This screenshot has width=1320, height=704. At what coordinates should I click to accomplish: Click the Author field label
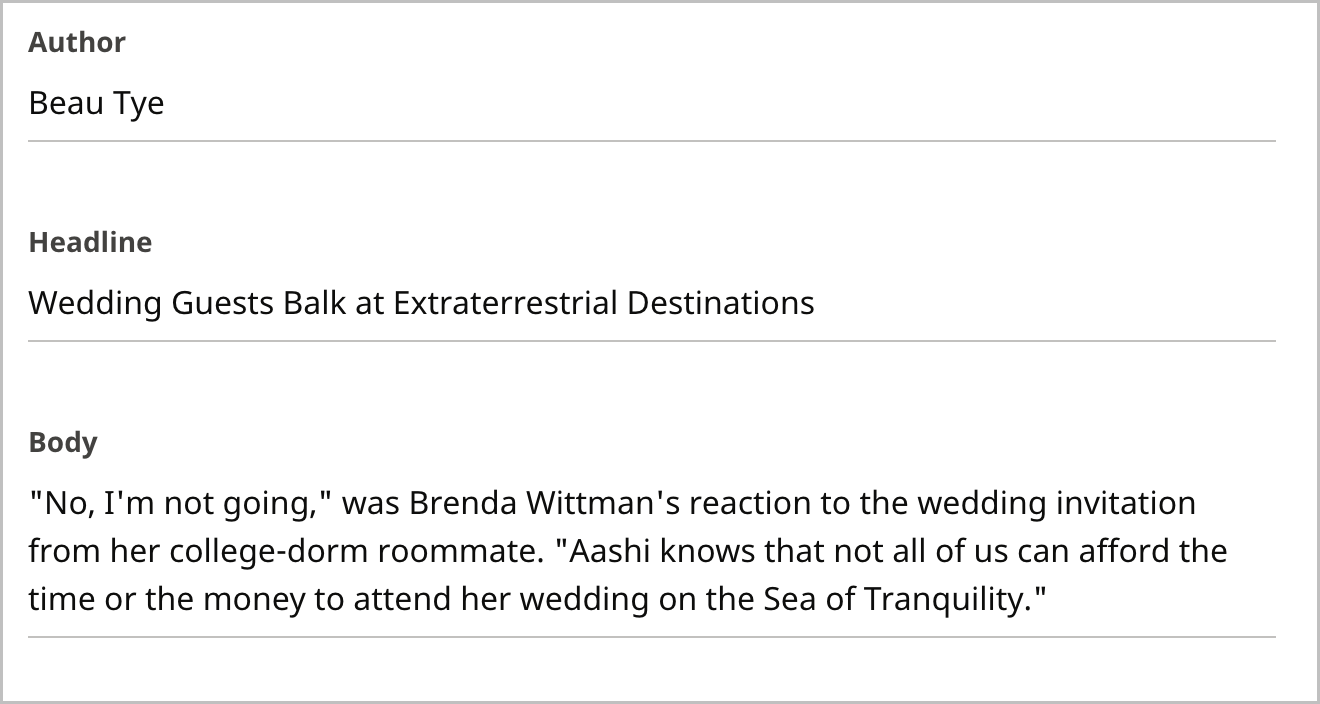(77, 42)
